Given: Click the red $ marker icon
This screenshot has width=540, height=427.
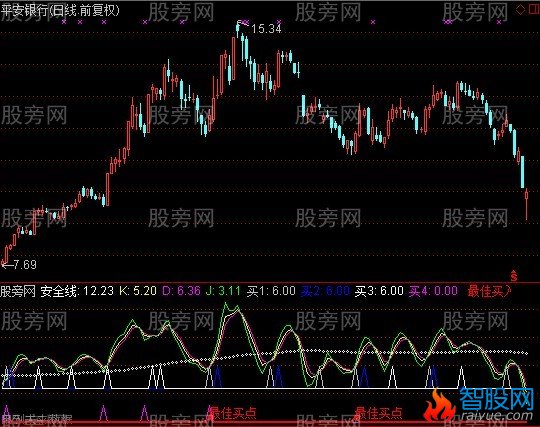Looking at the screenshot, I should point(514,275).
